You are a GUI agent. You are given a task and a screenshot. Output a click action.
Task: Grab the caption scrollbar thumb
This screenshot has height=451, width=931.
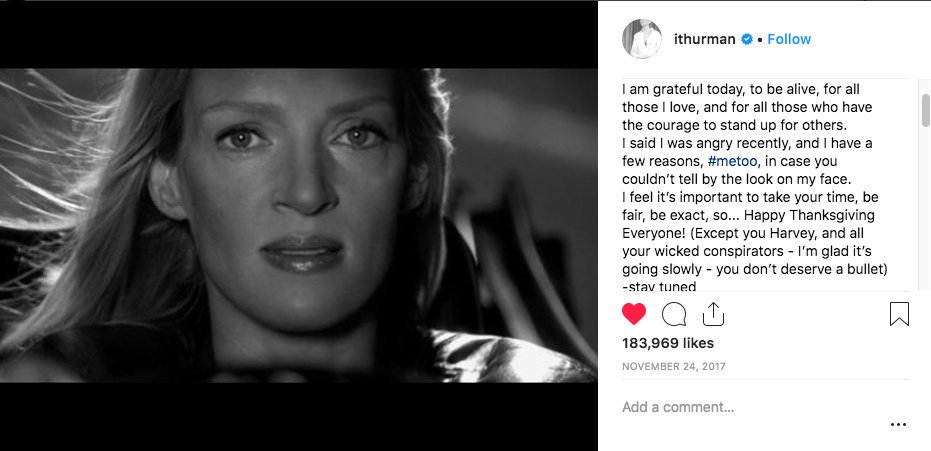[x=925, y=110]
